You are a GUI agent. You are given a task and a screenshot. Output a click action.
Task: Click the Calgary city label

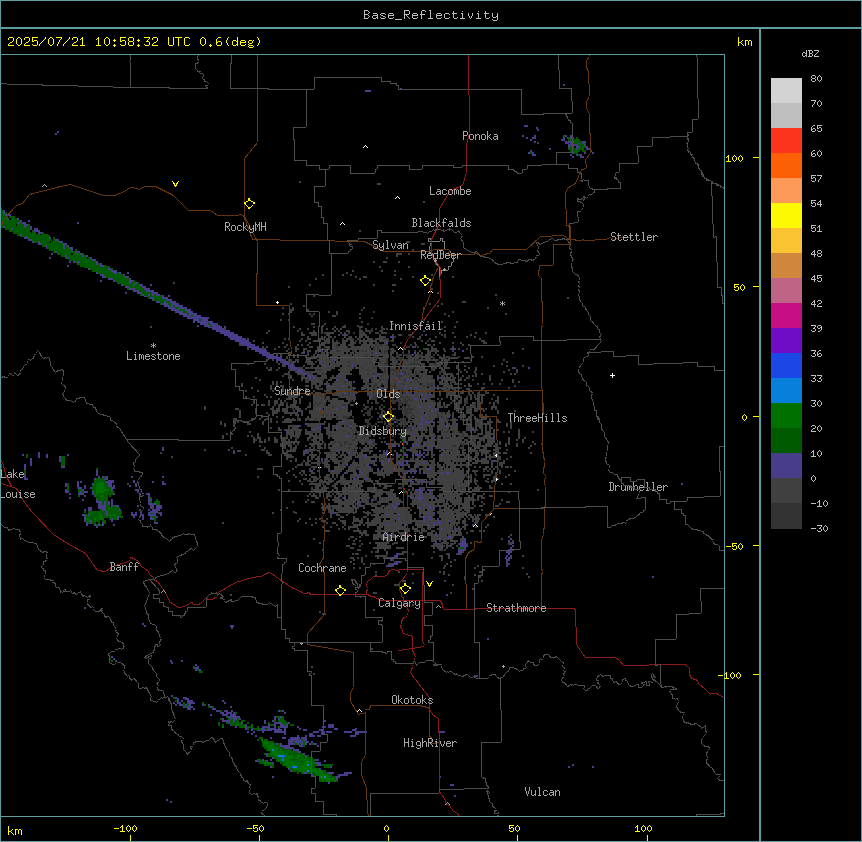click(x=399, y=603)
